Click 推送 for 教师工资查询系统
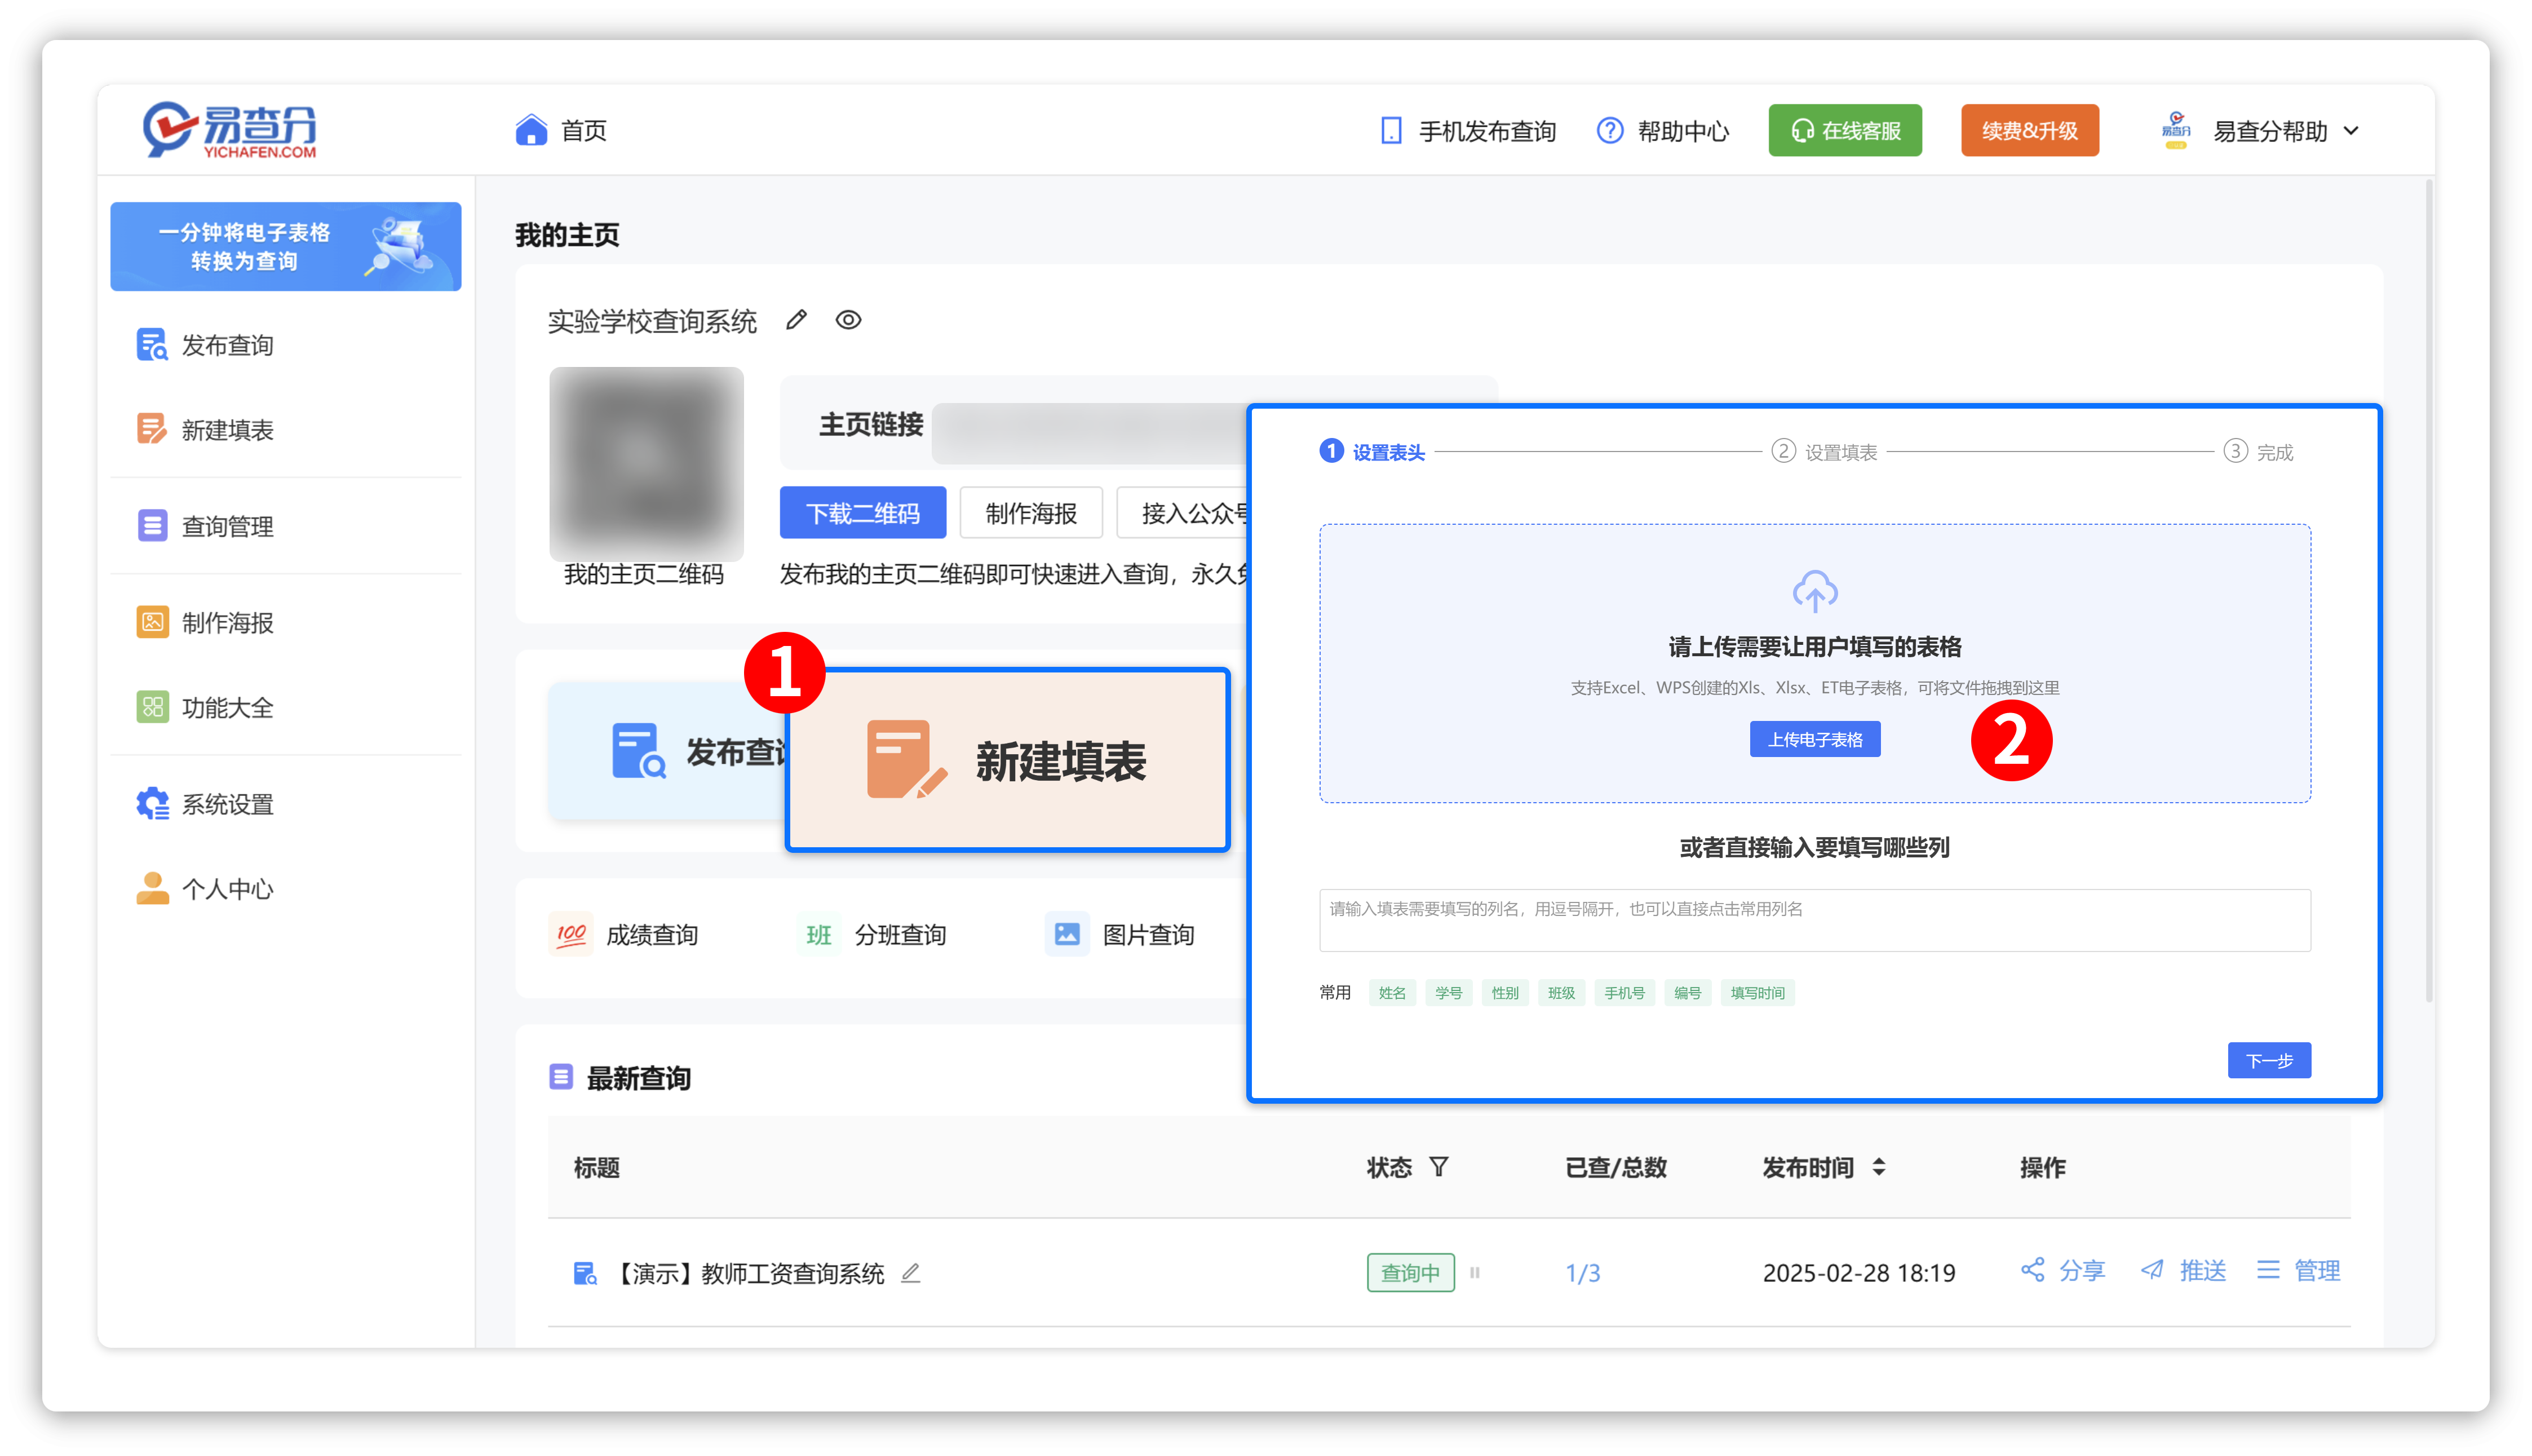 click(x=2183, y=1271)
